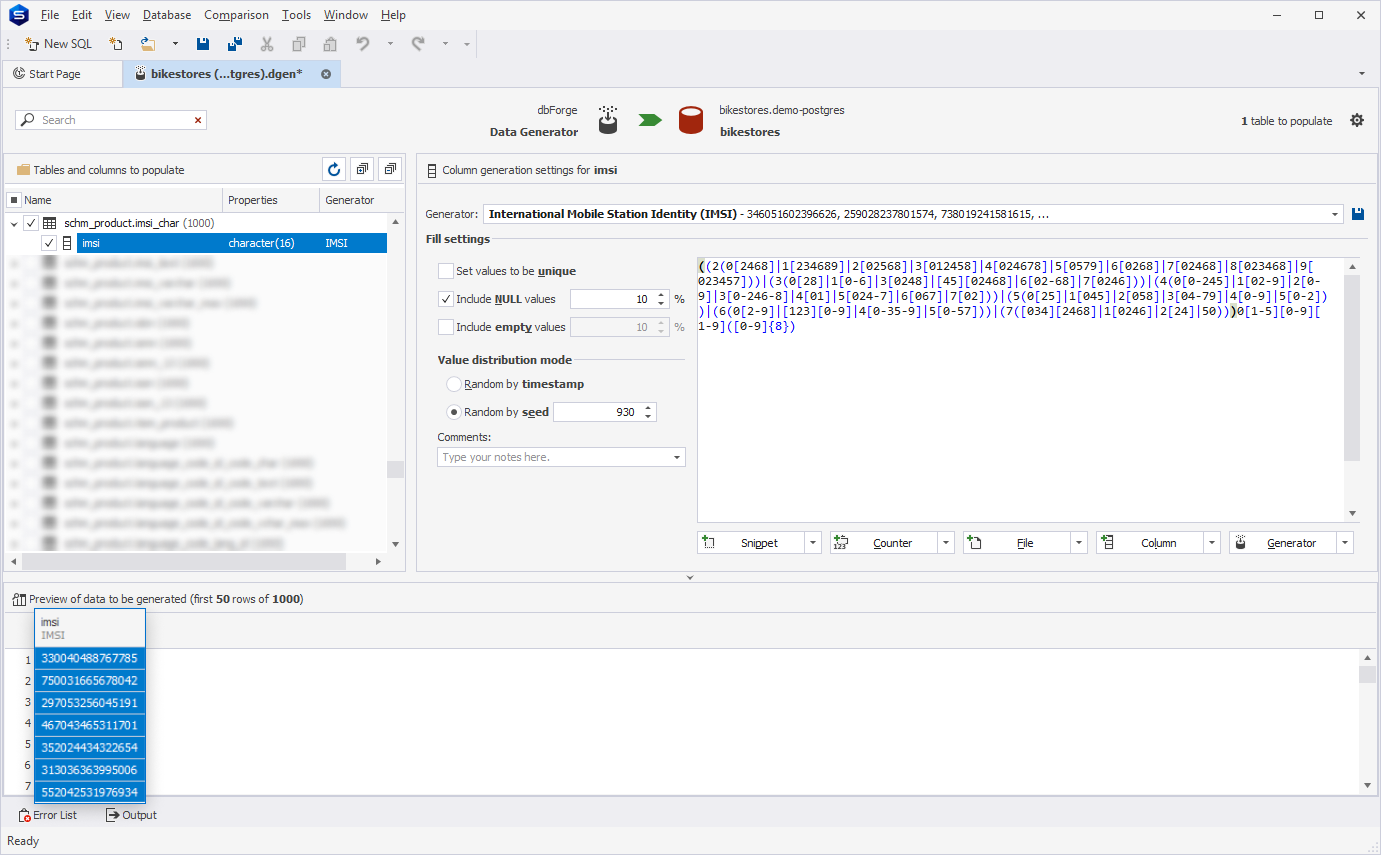Screen dimensions: 1381x855
Task: Open the Help menu
Action: [x=393, y=15]
